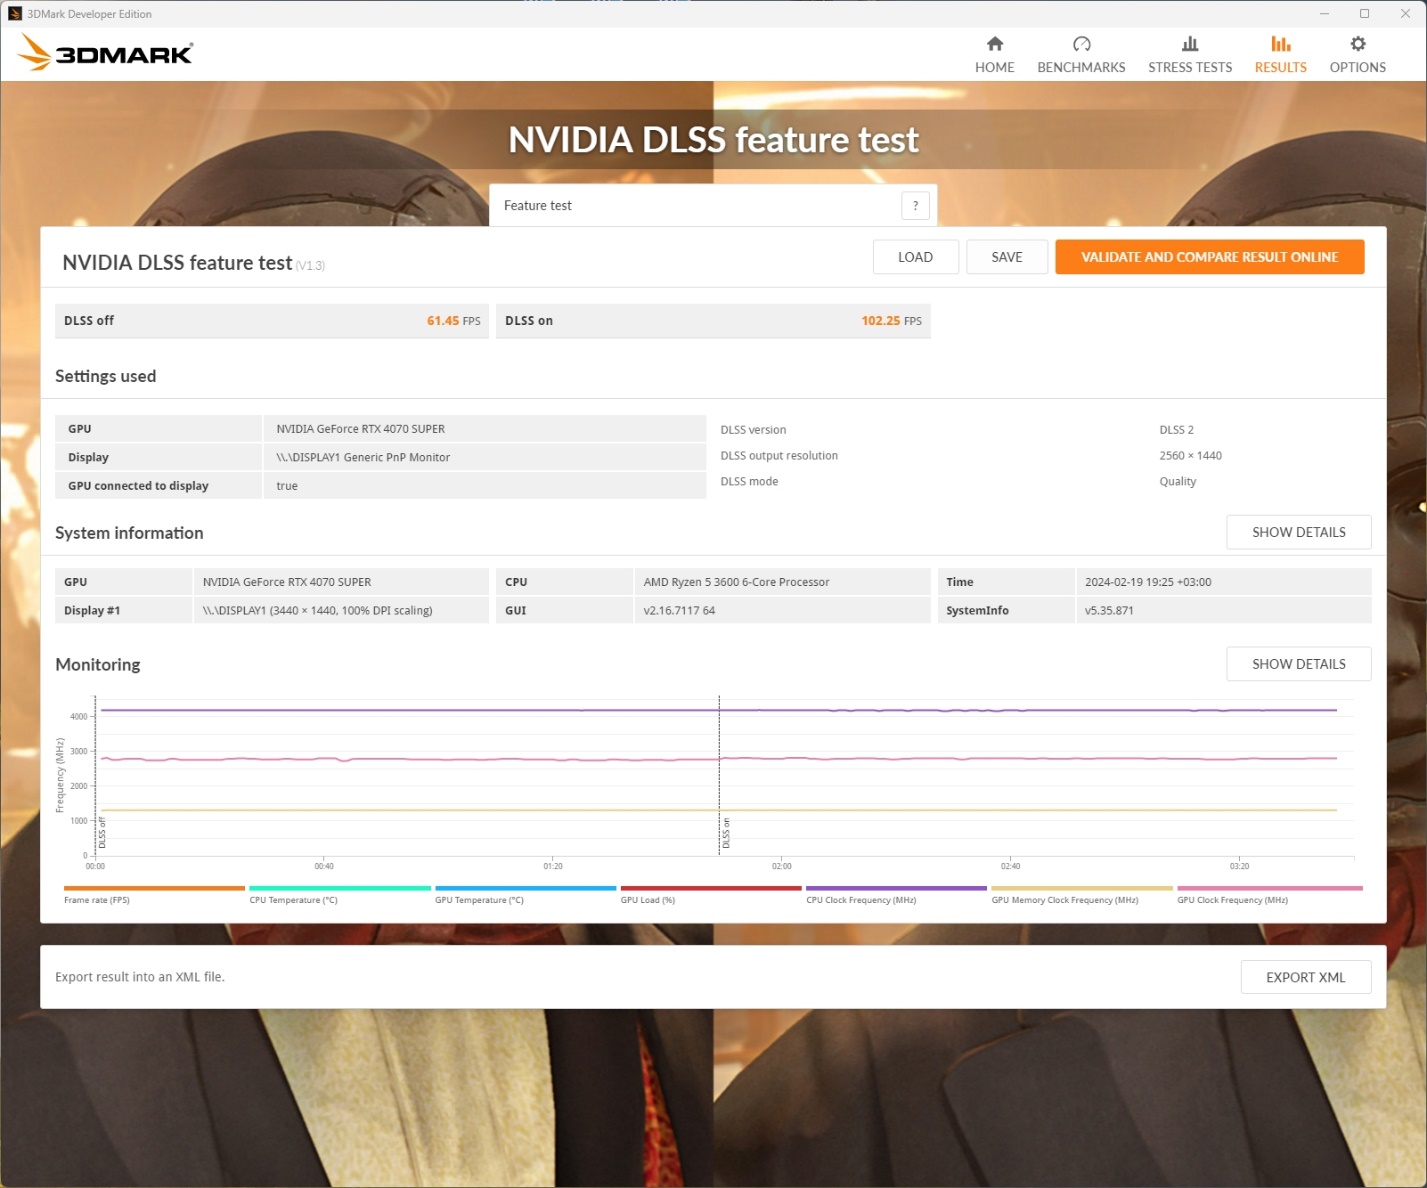
Task: Click the GPU value under System information
Action: pos(287,582)
